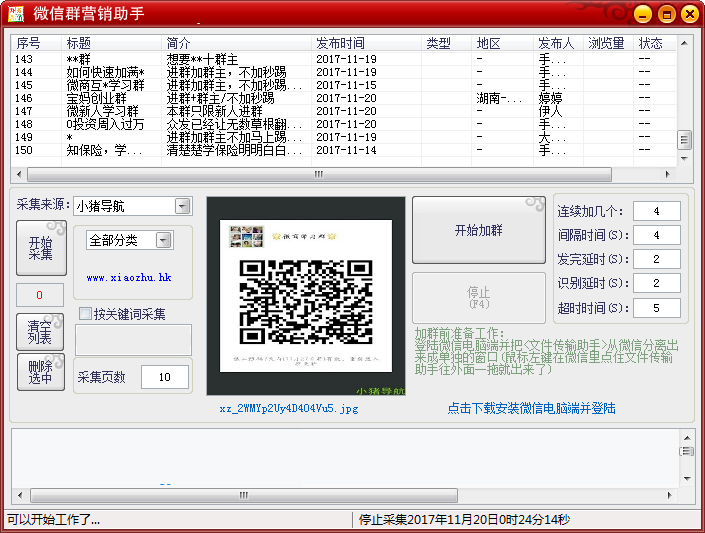The height and width of the screenshot is (533, 705).
Task: Click the empty log output text area
Action: point(345,457)
